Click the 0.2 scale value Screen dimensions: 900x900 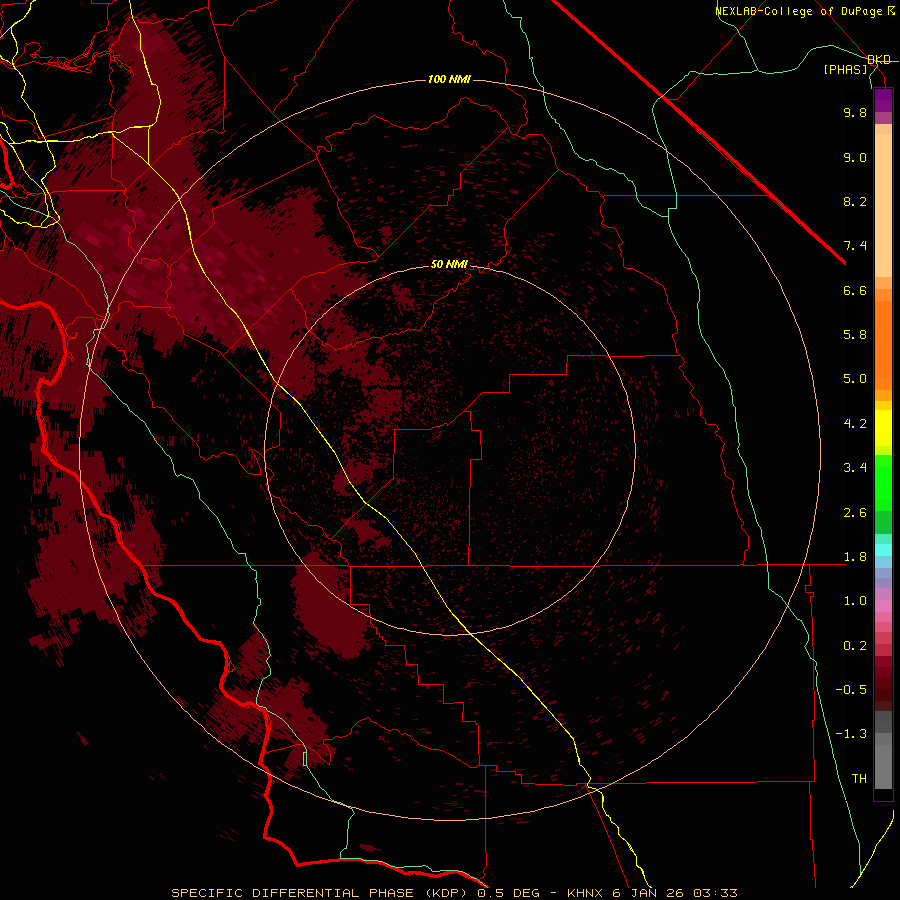[x=855, y=646]
